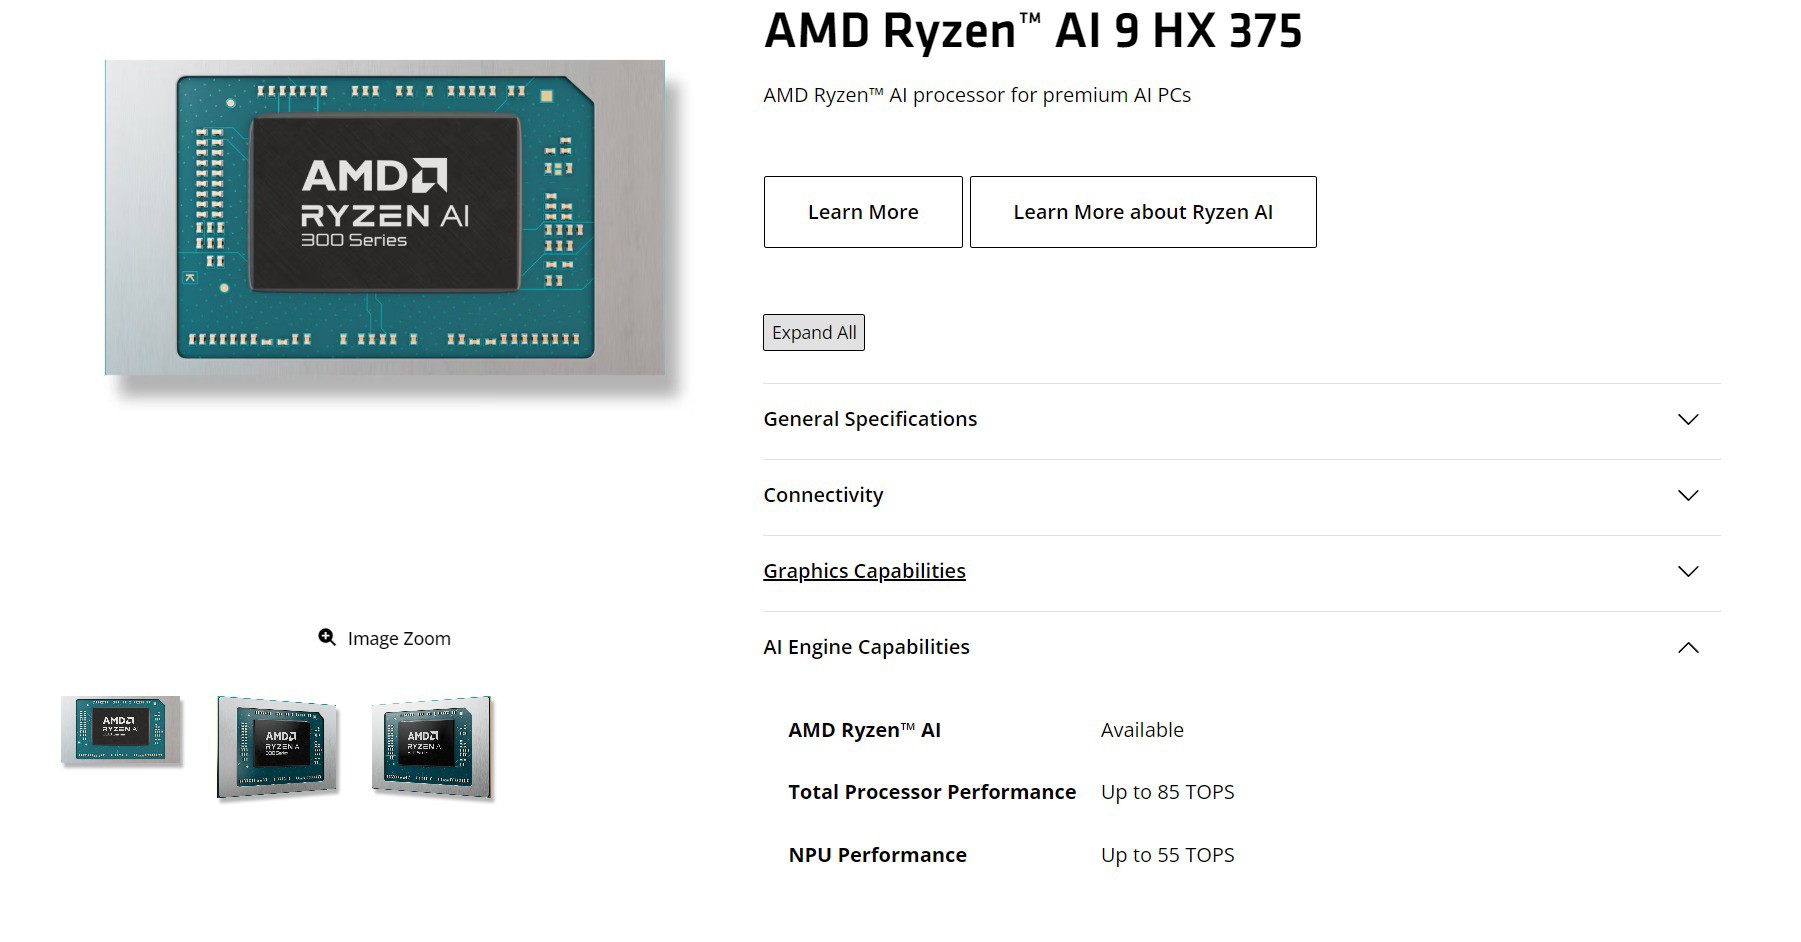
Task: Click the large AMD Ryzen AI chip image
Action: coord(385,218)
